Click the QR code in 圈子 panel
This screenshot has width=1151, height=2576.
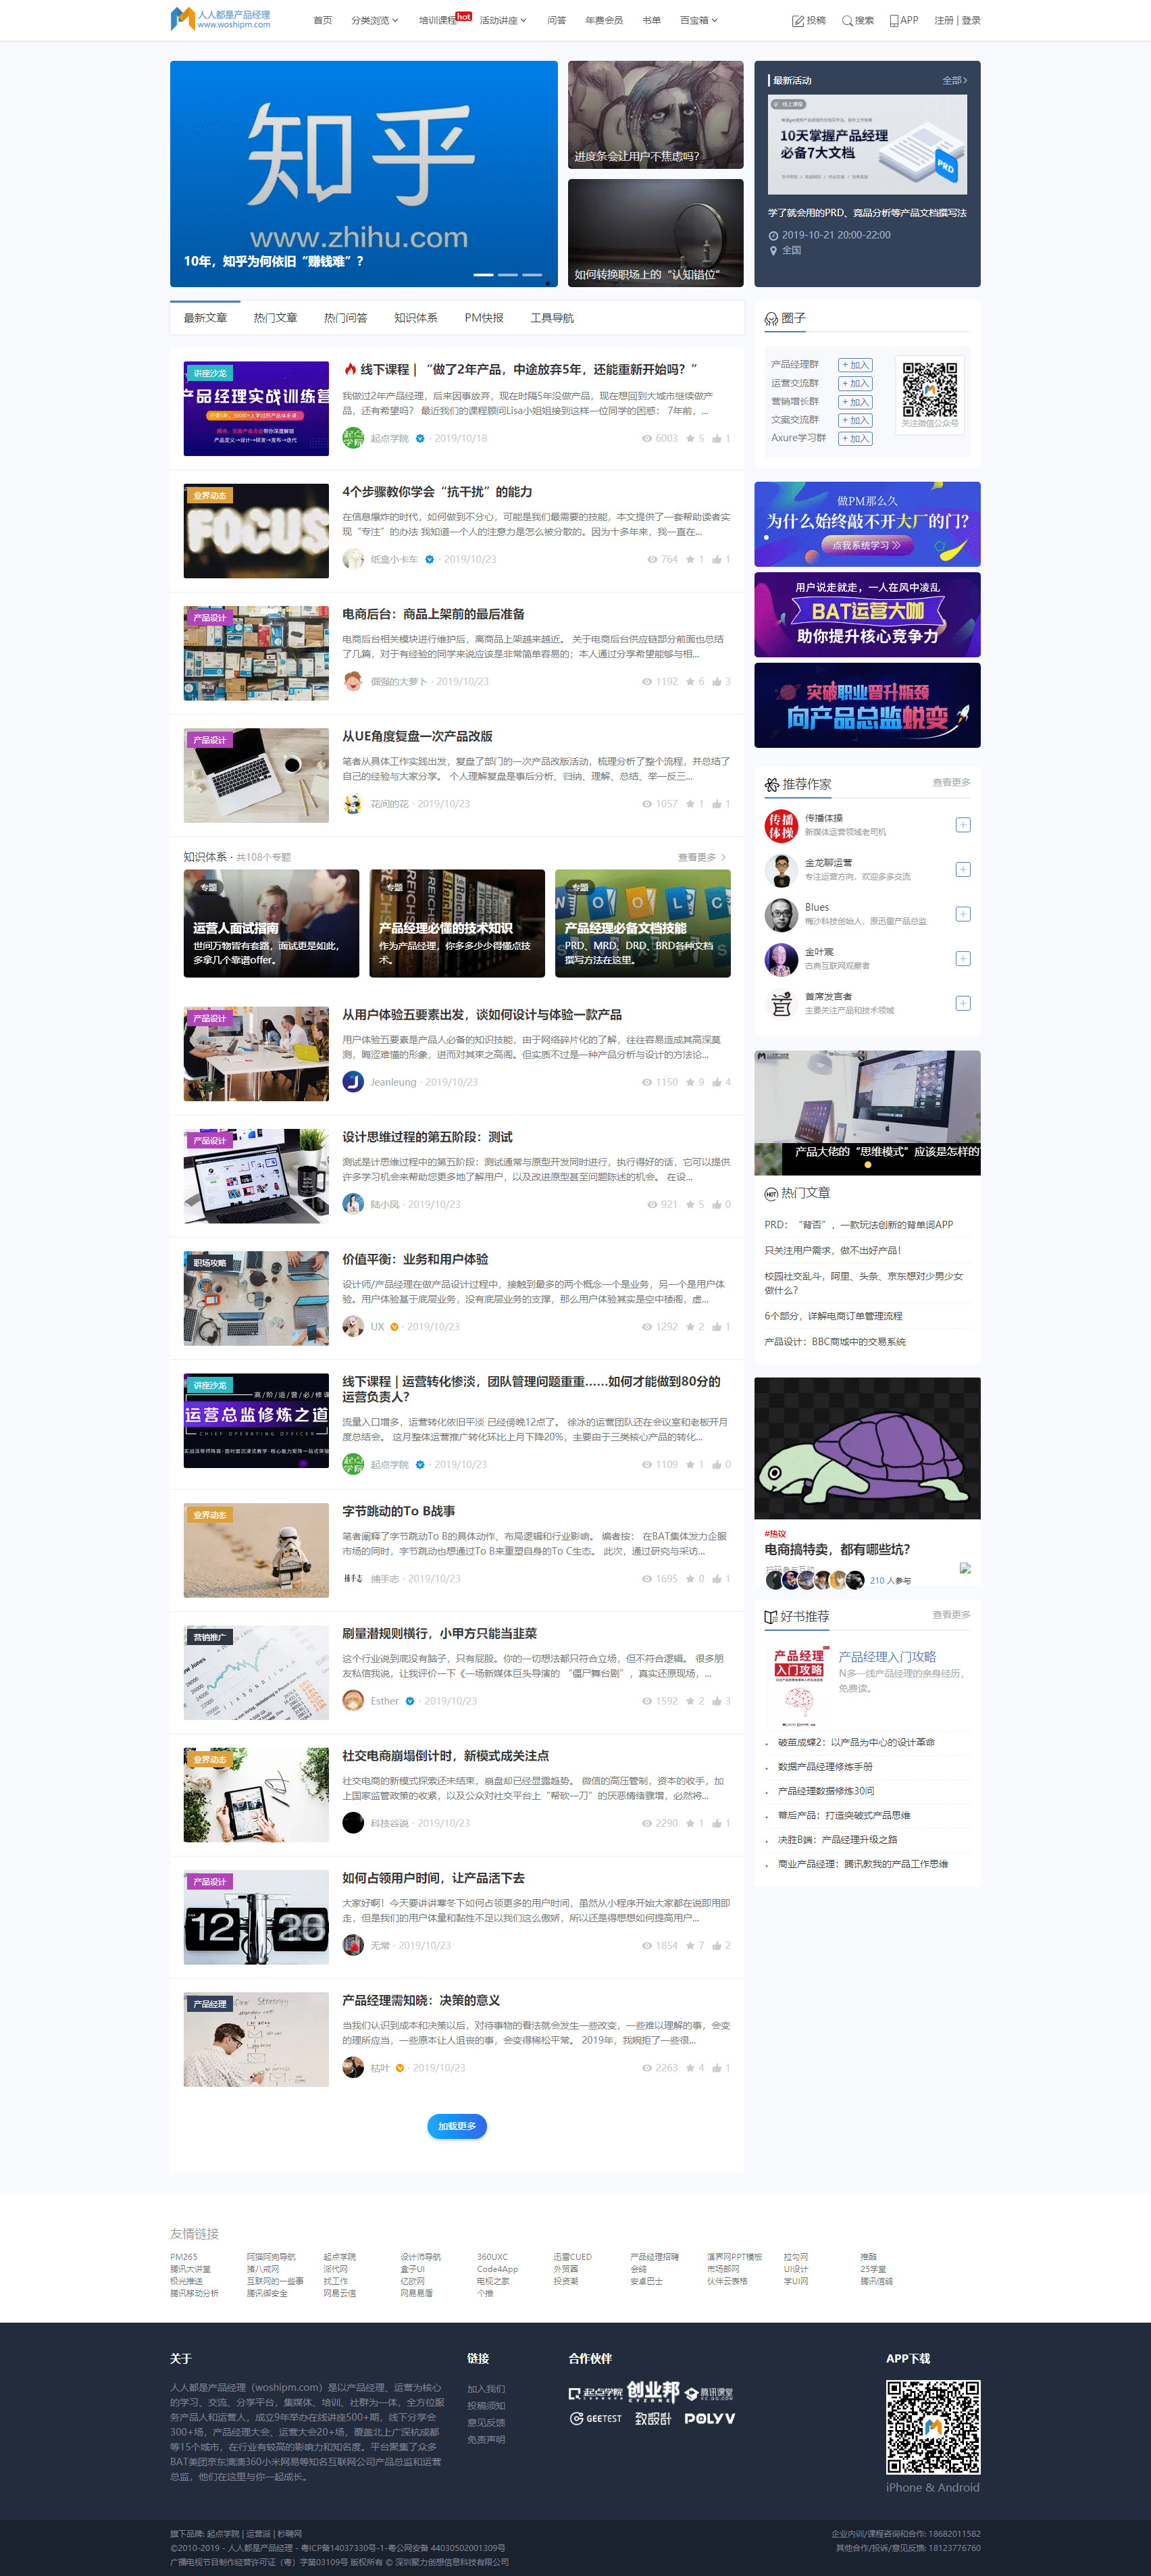click(929, 389)
